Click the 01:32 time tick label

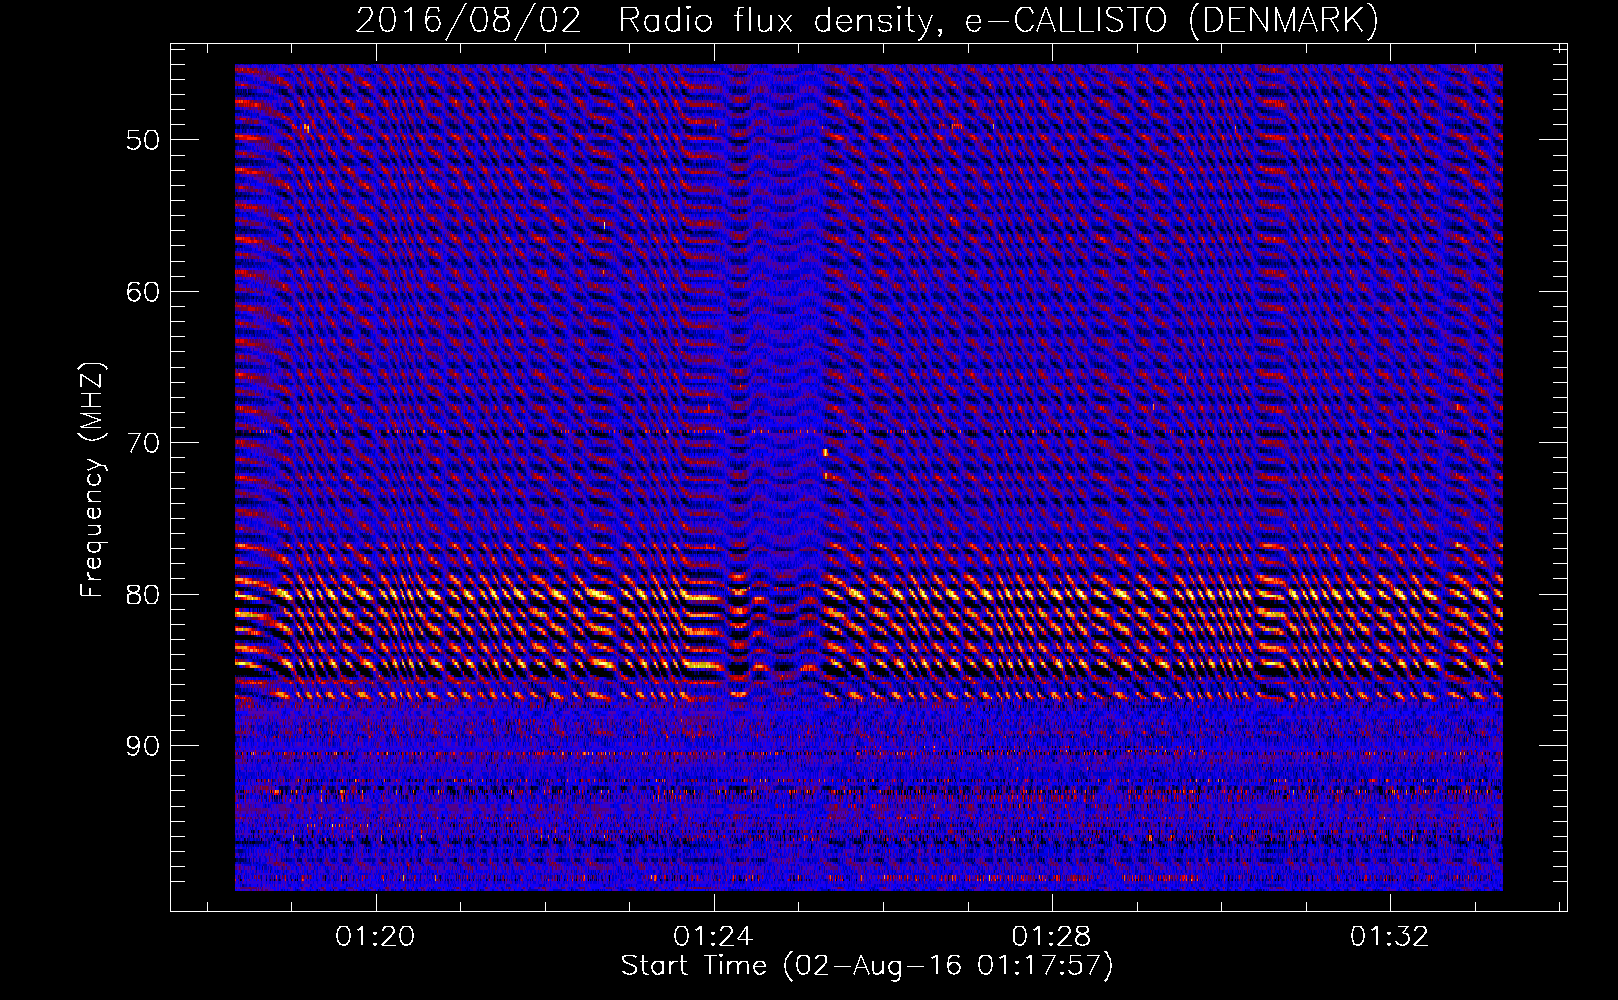point(1389,937)
